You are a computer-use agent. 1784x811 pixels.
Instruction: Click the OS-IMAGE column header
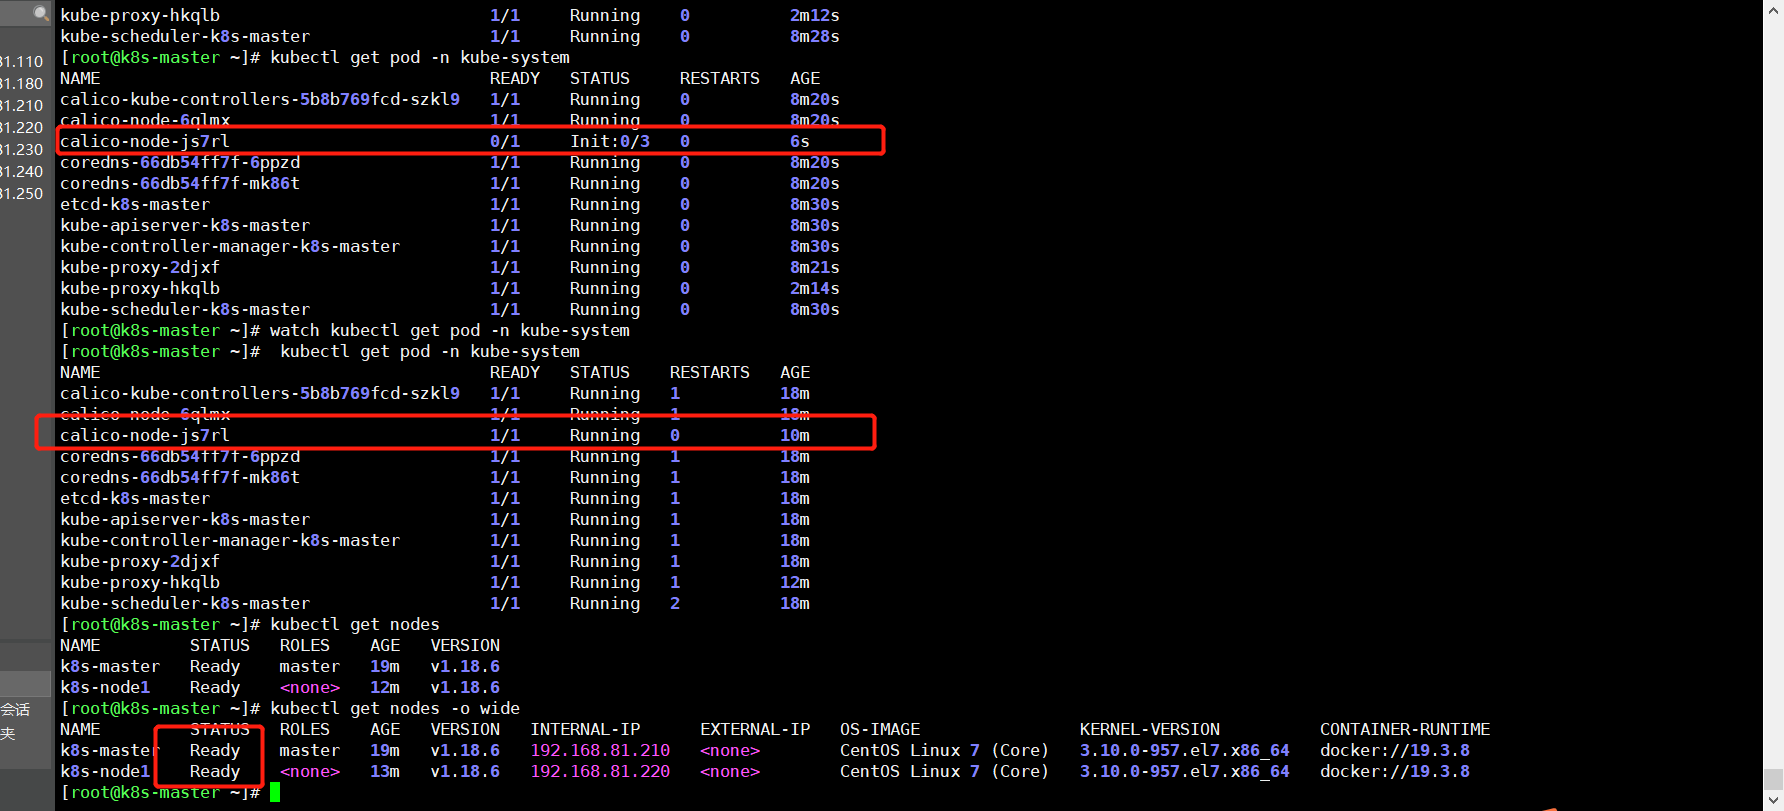tap(880, 729)
